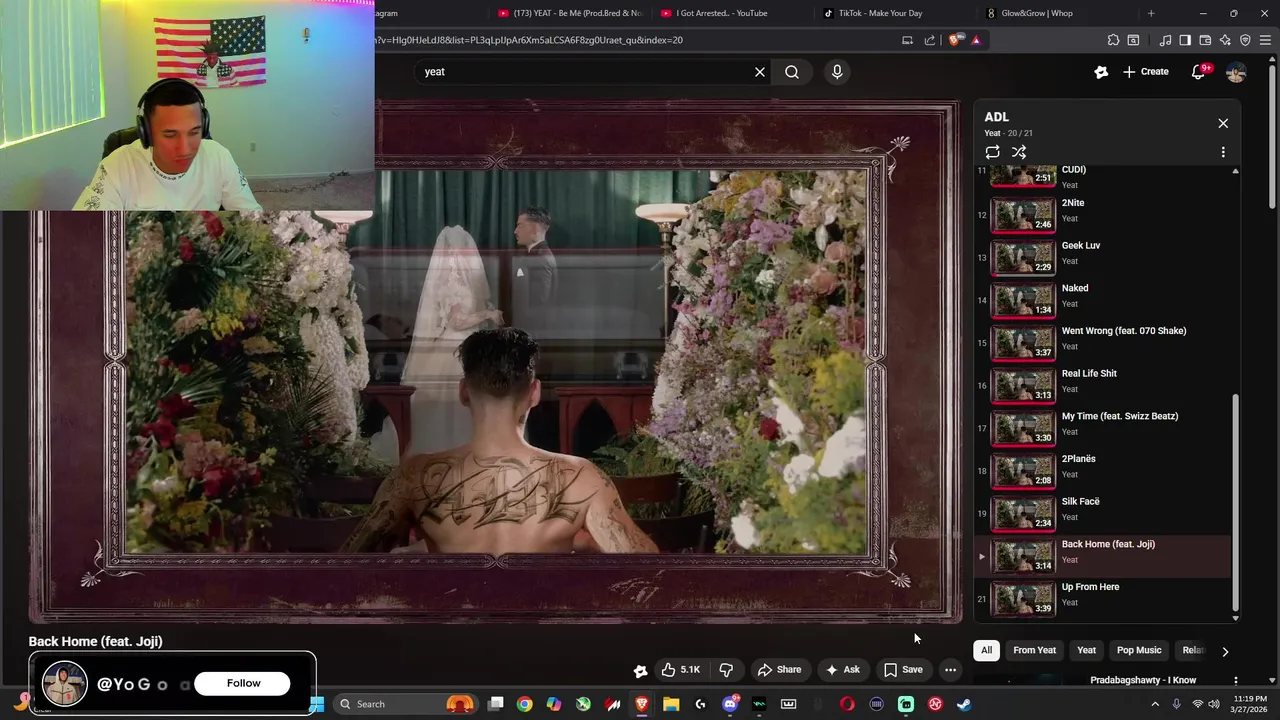Open Leo AI sparkle toolbar icon
The width and height of the screenshot is (1280, 720).
[1225, 40]
